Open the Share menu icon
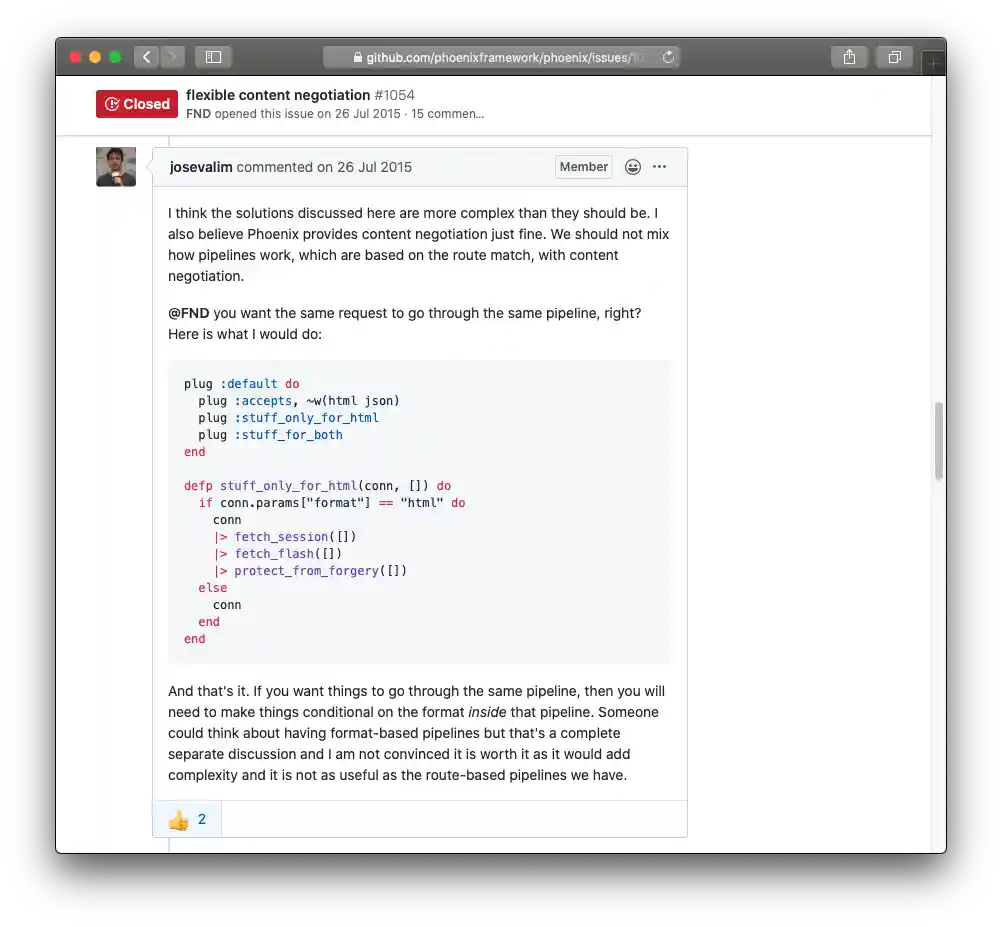 tap(849, 57)
